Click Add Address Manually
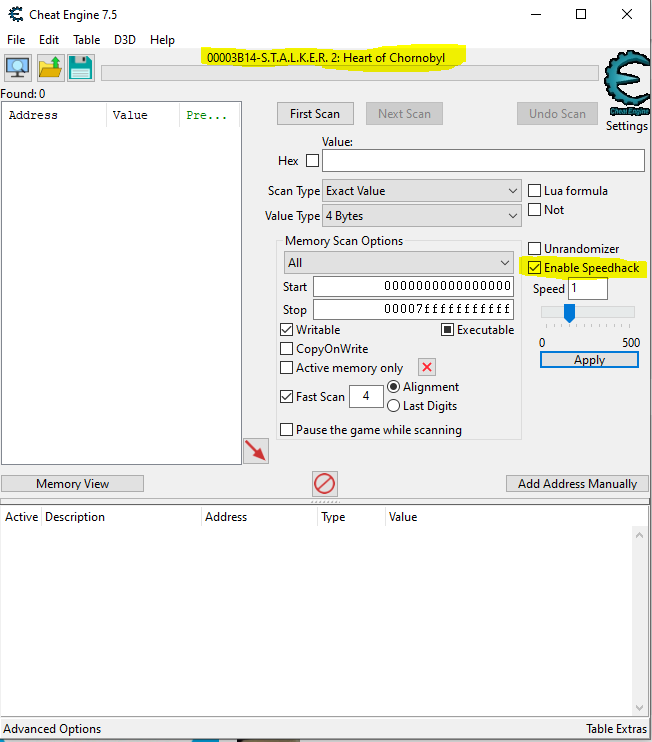The image size is (652, 742). (x=577, y=484)
